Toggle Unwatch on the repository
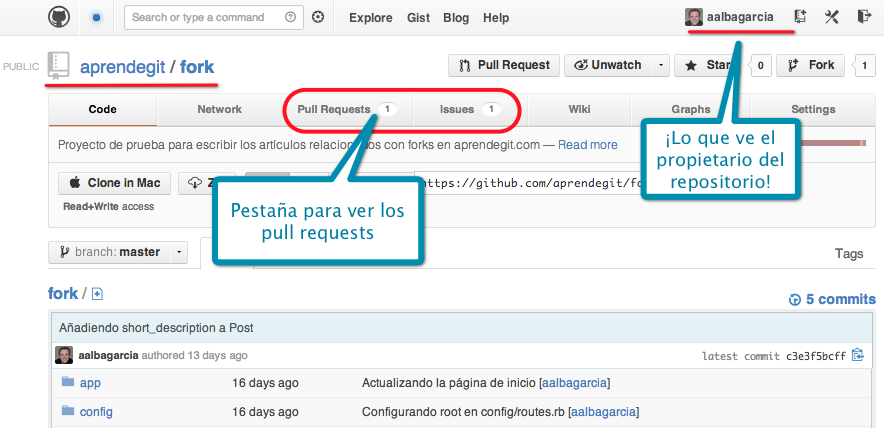The width and height of the screenshot is (884, 428). coord(607,65)
